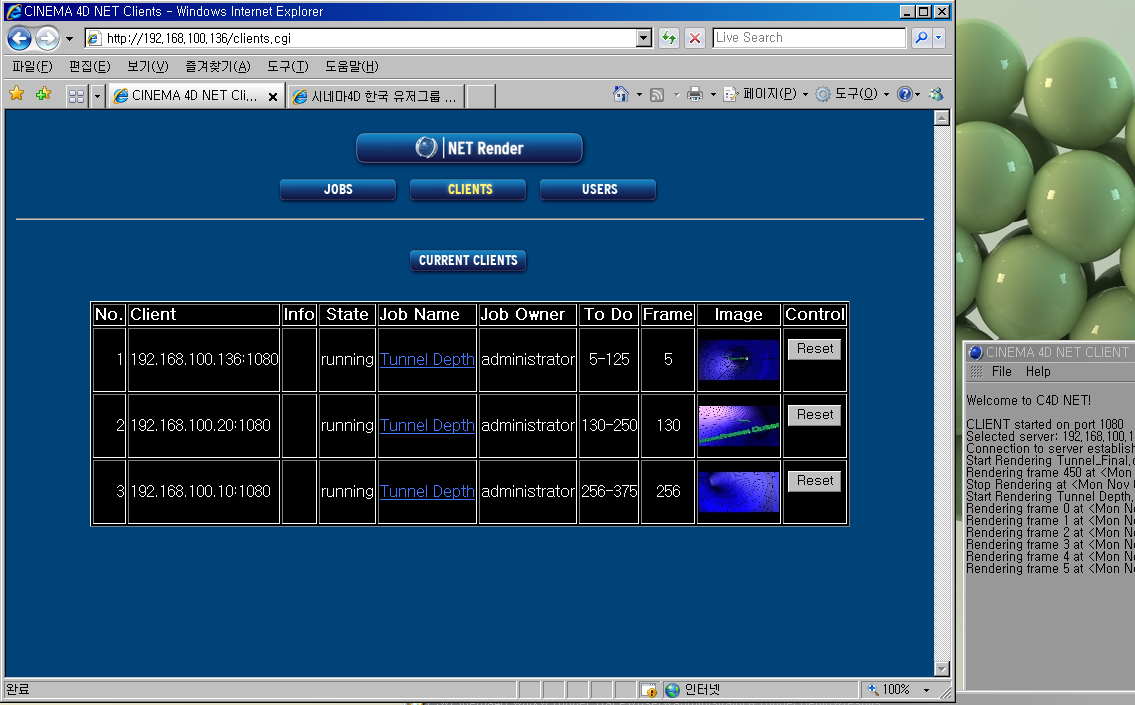This screenshot has height=705, width=1135.
Task: Switch to the 시네마4D 한국 유저그룹 tab
Action: pyautogui.click(x=375, y=96)
